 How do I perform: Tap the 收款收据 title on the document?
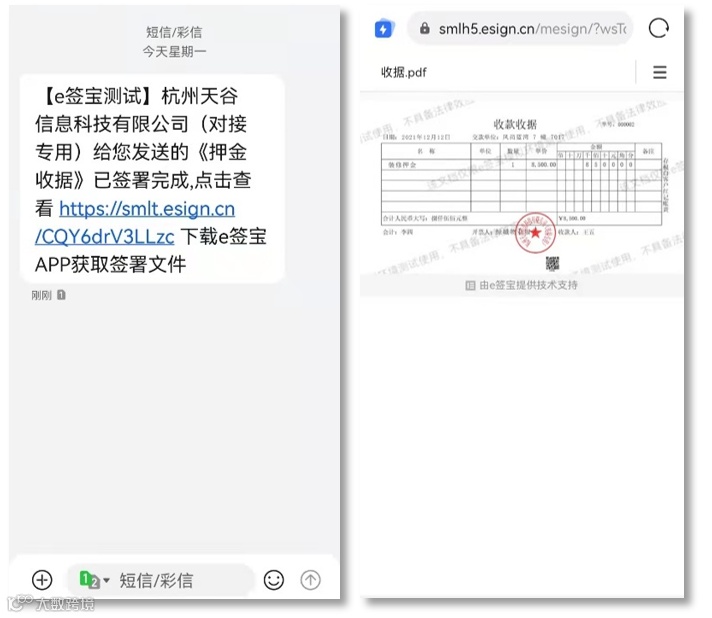coord(515,124)
